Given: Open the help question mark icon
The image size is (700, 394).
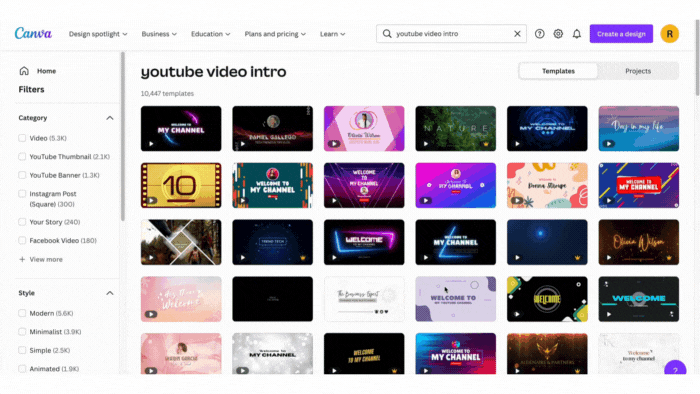Looking at the screenshot, I should [539, 34].
